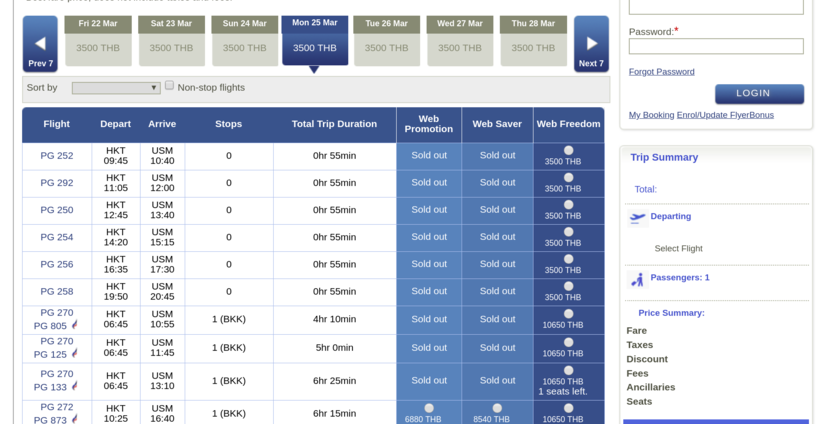The image size is (820, 424).
Task: Select the Thu 28 Mar date tab
Action: [x=533, y=41]
